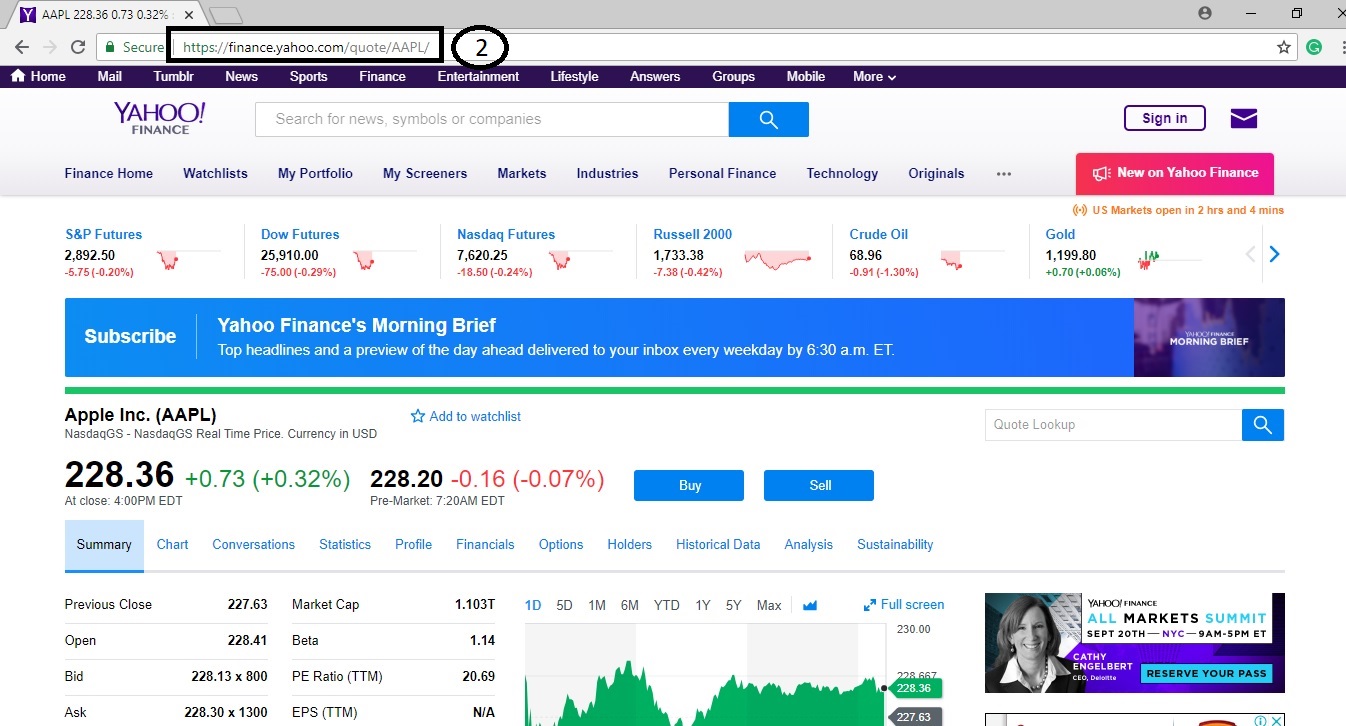Open the Summary tab
1346x726 pixels.
tap(104, 545)
